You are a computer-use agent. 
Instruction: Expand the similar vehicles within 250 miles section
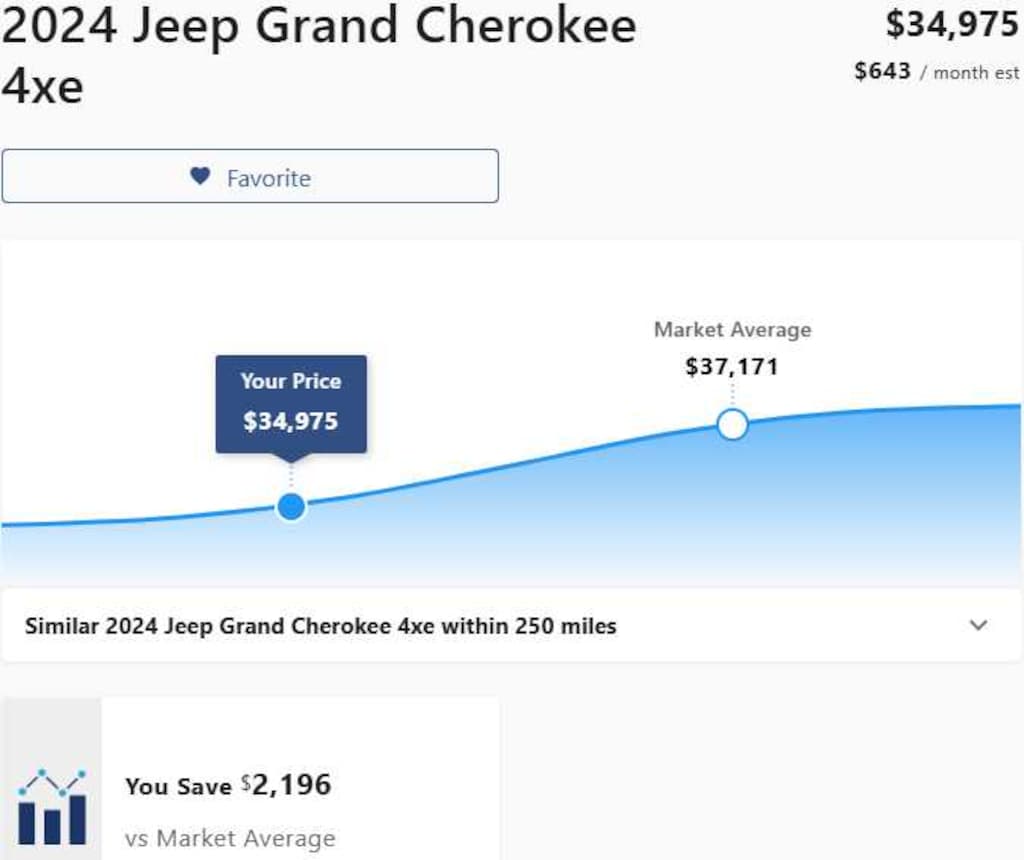320,626
